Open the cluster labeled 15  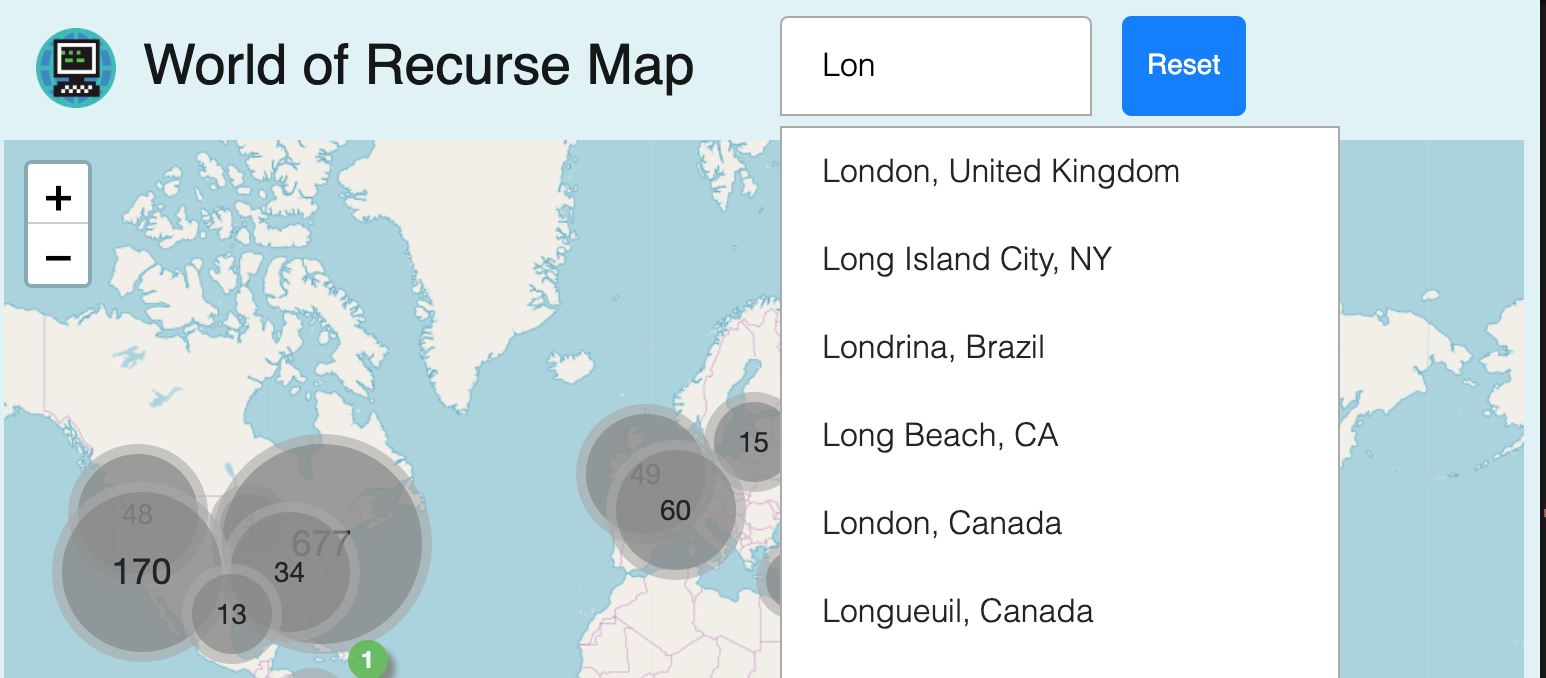coord(753,442)
